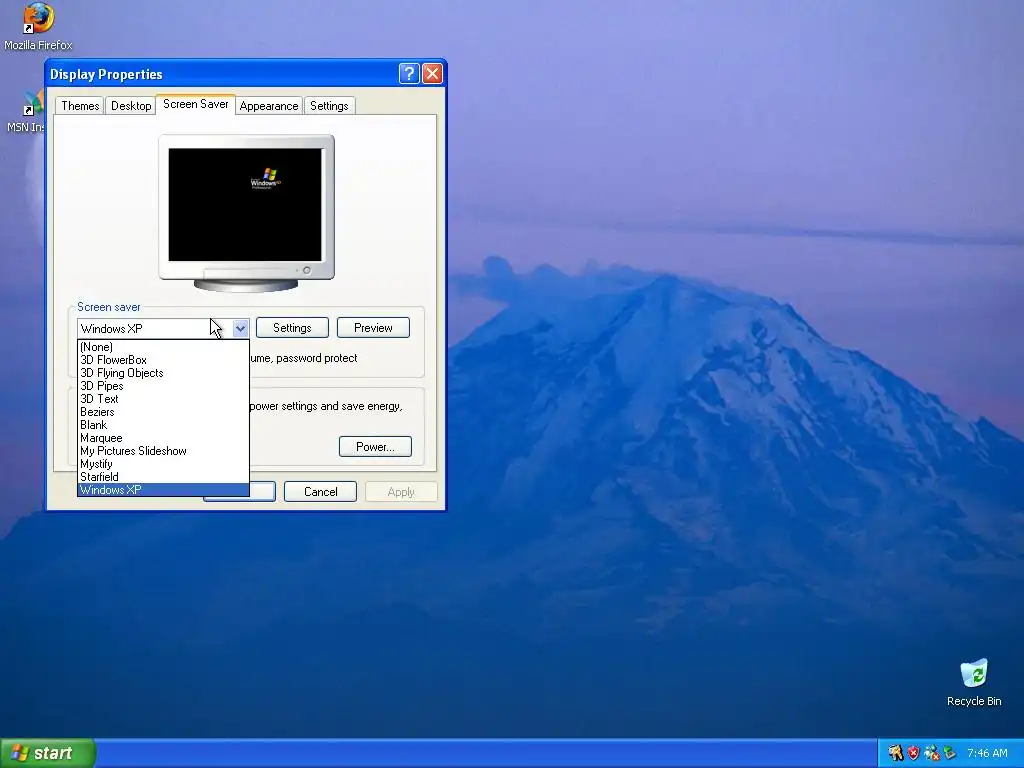Viewport: 1024px width, 768px height.
Task: Open the red Security Center shield alert
Action: 913,753
